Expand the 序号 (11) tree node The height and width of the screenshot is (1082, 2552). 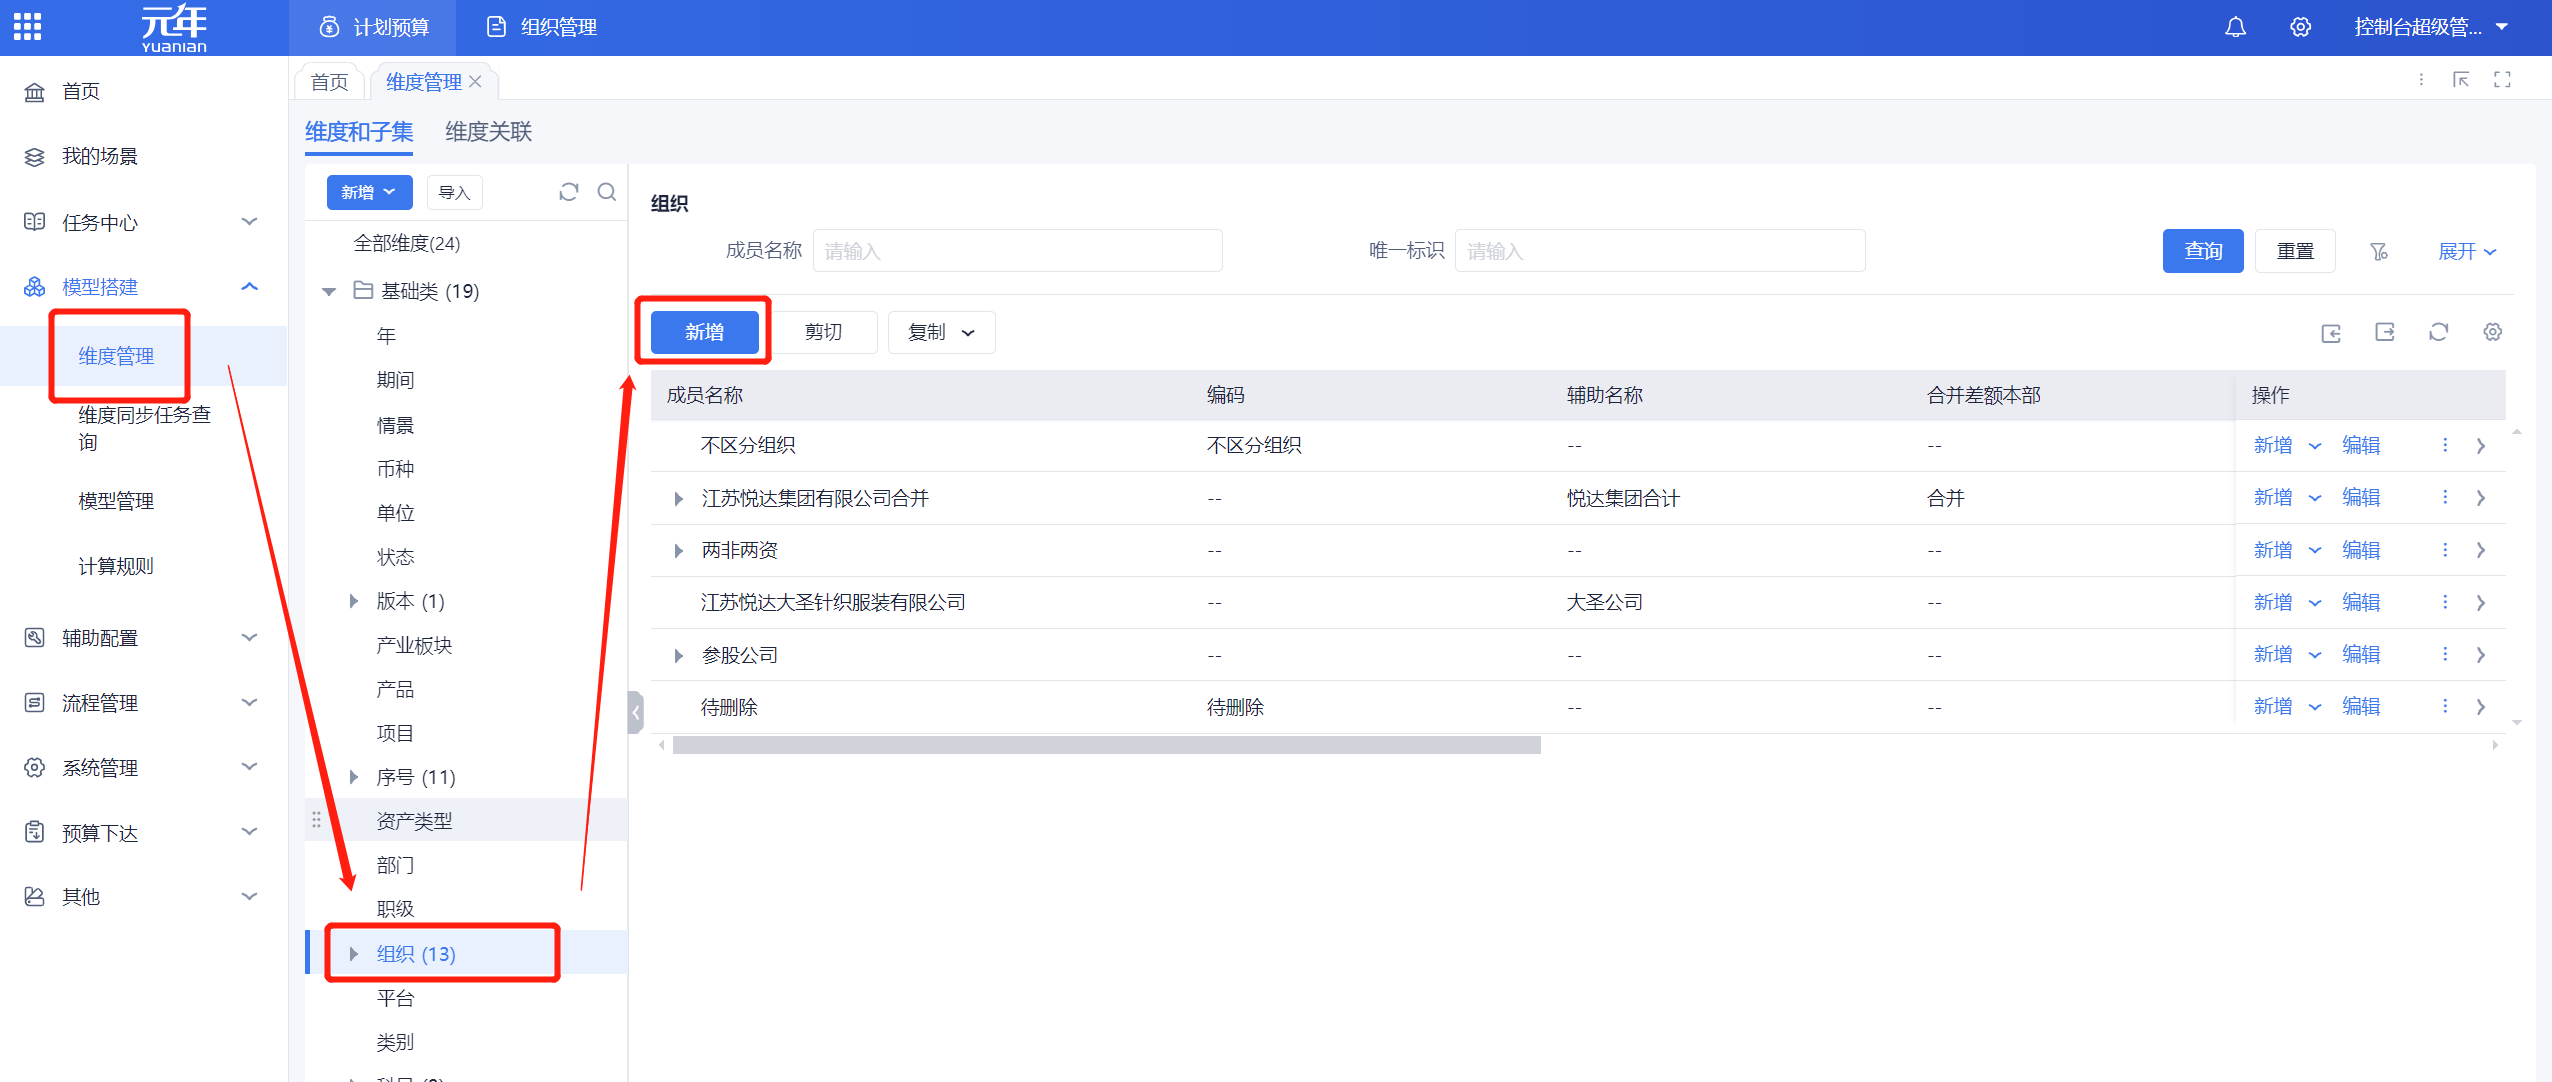coord(354,777)
